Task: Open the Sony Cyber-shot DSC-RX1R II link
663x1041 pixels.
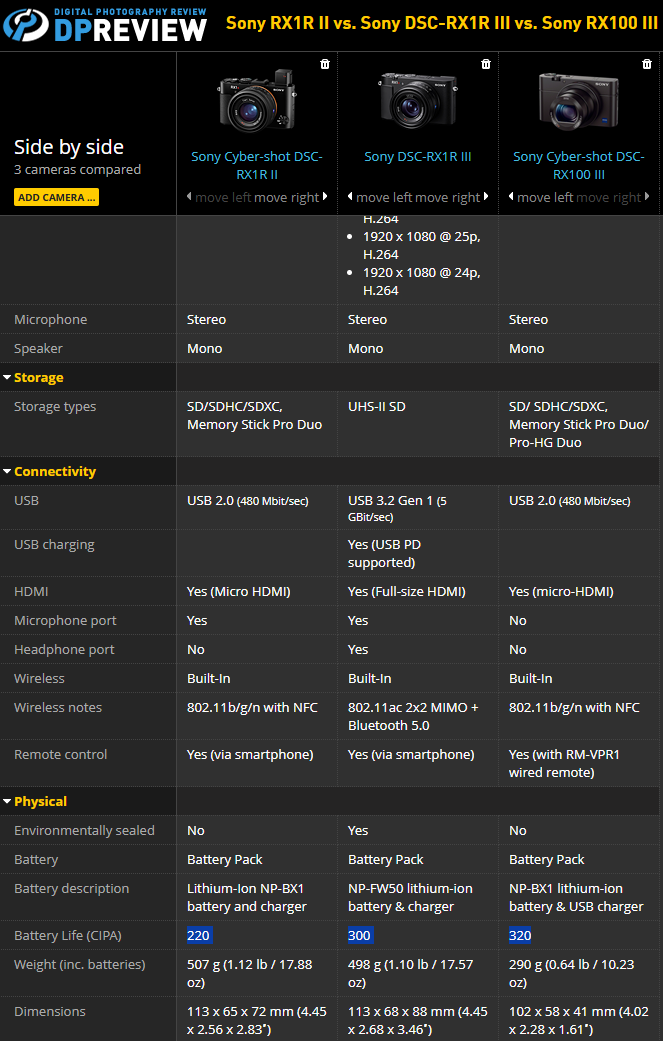Action: (257, 165)
